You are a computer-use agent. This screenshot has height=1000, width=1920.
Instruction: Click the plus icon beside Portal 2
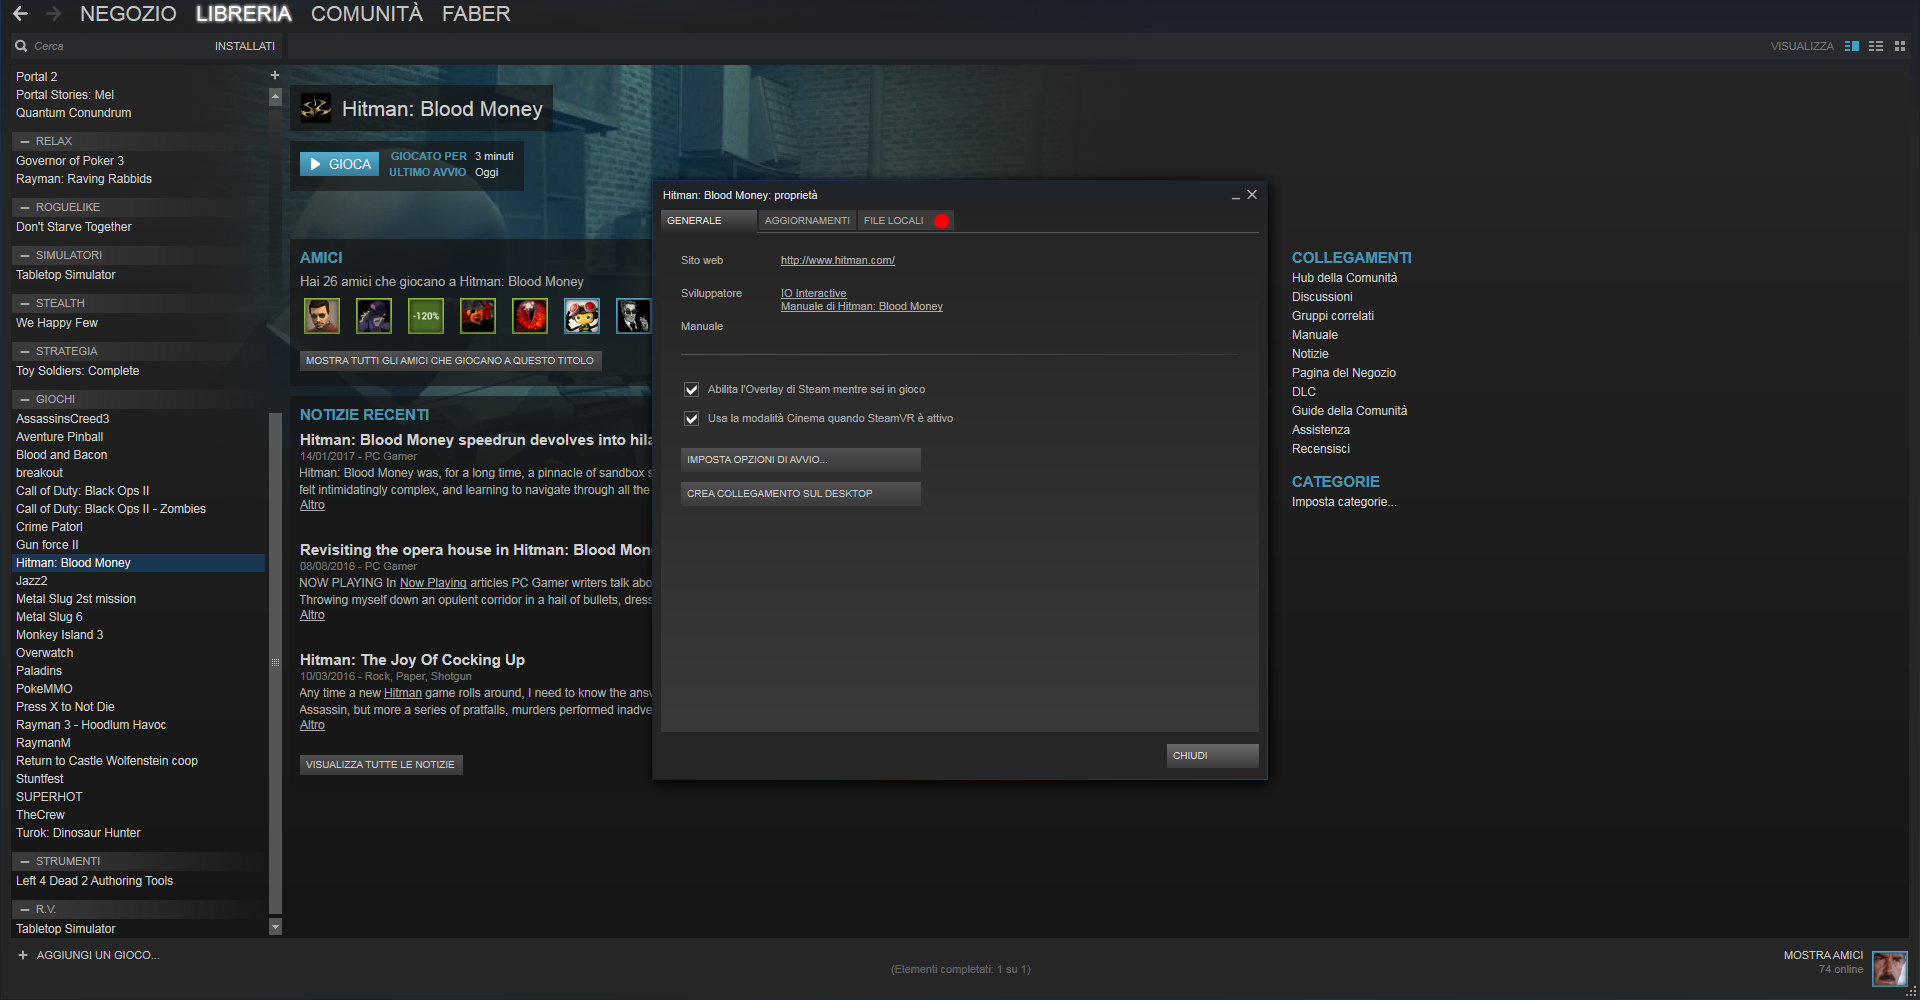click(x=275, y=75)
